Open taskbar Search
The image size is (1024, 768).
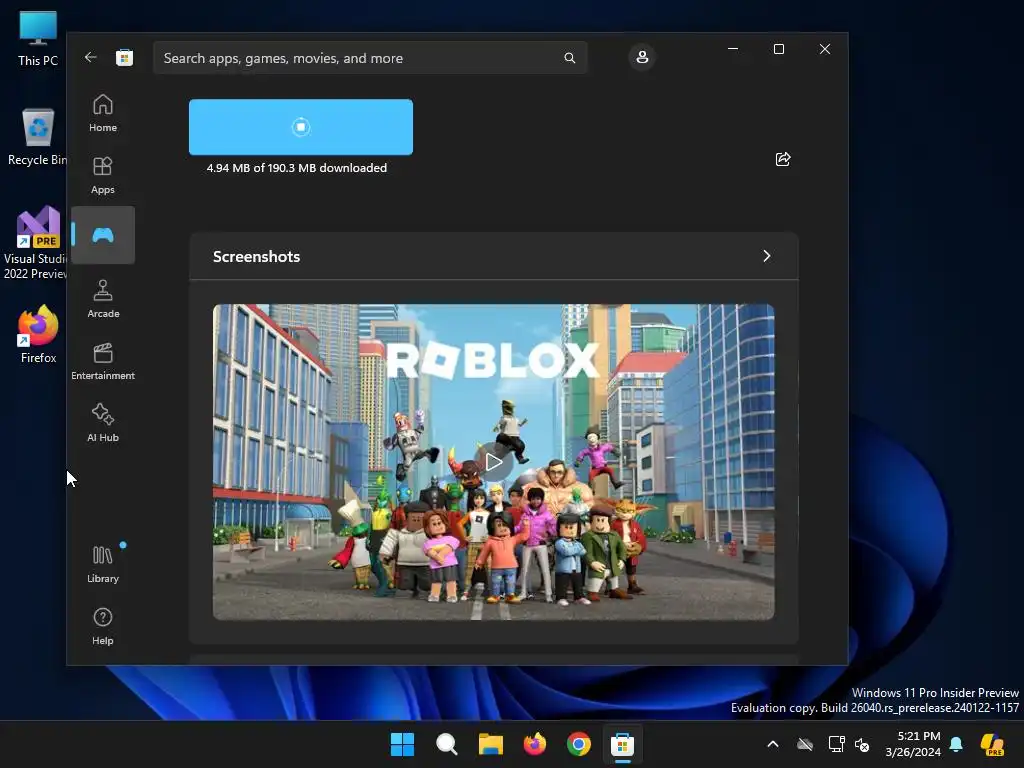tap(447, 744)
